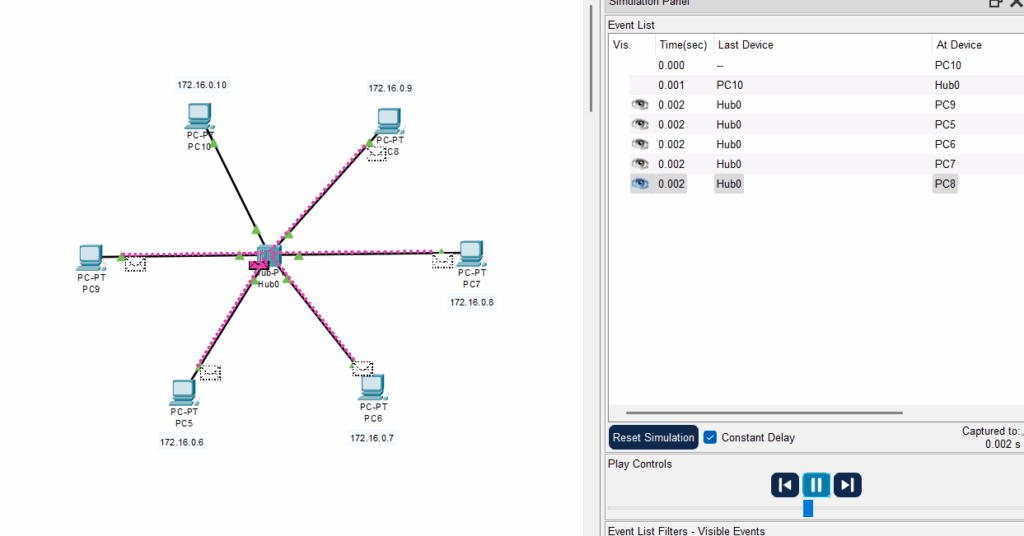
Task: Select the PC10 computer icon
Action: pyautogui.click(x=199, y=117)
